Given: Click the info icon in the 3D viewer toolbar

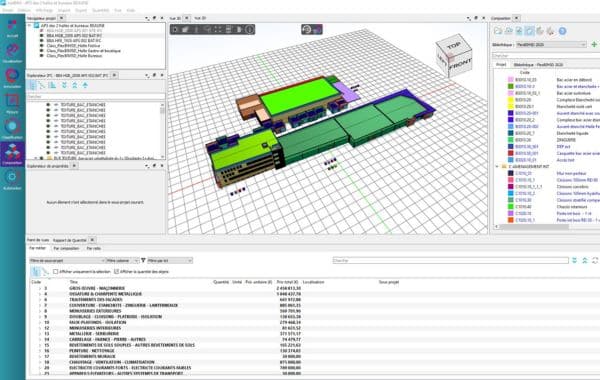Looking at the screenshot, I should pos(249,29).
